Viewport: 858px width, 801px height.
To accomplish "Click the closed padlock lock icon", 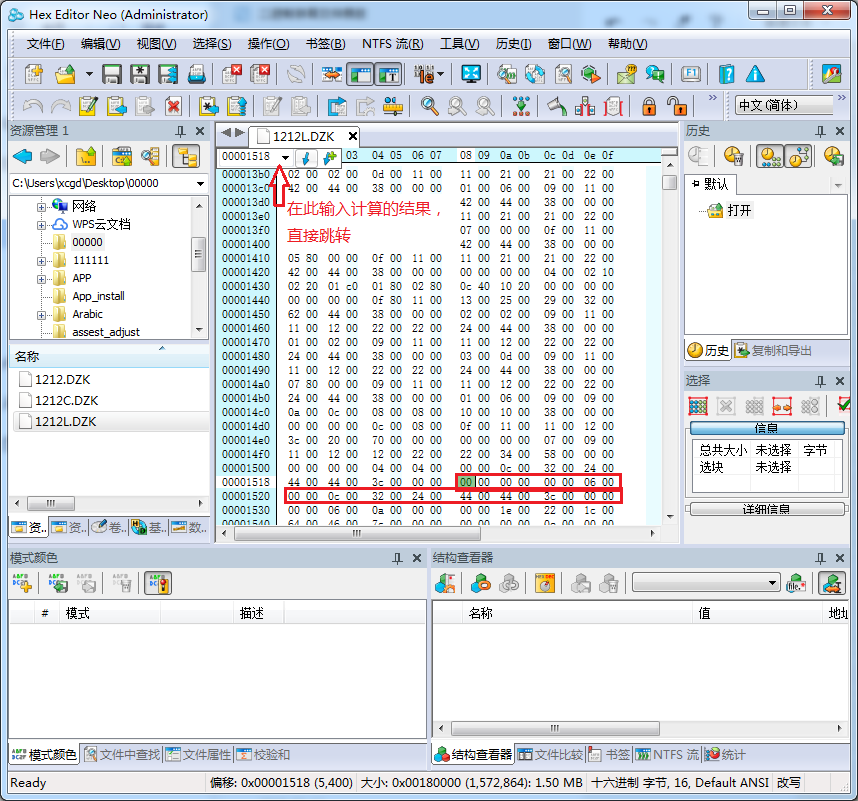I will tap(650, 106).
